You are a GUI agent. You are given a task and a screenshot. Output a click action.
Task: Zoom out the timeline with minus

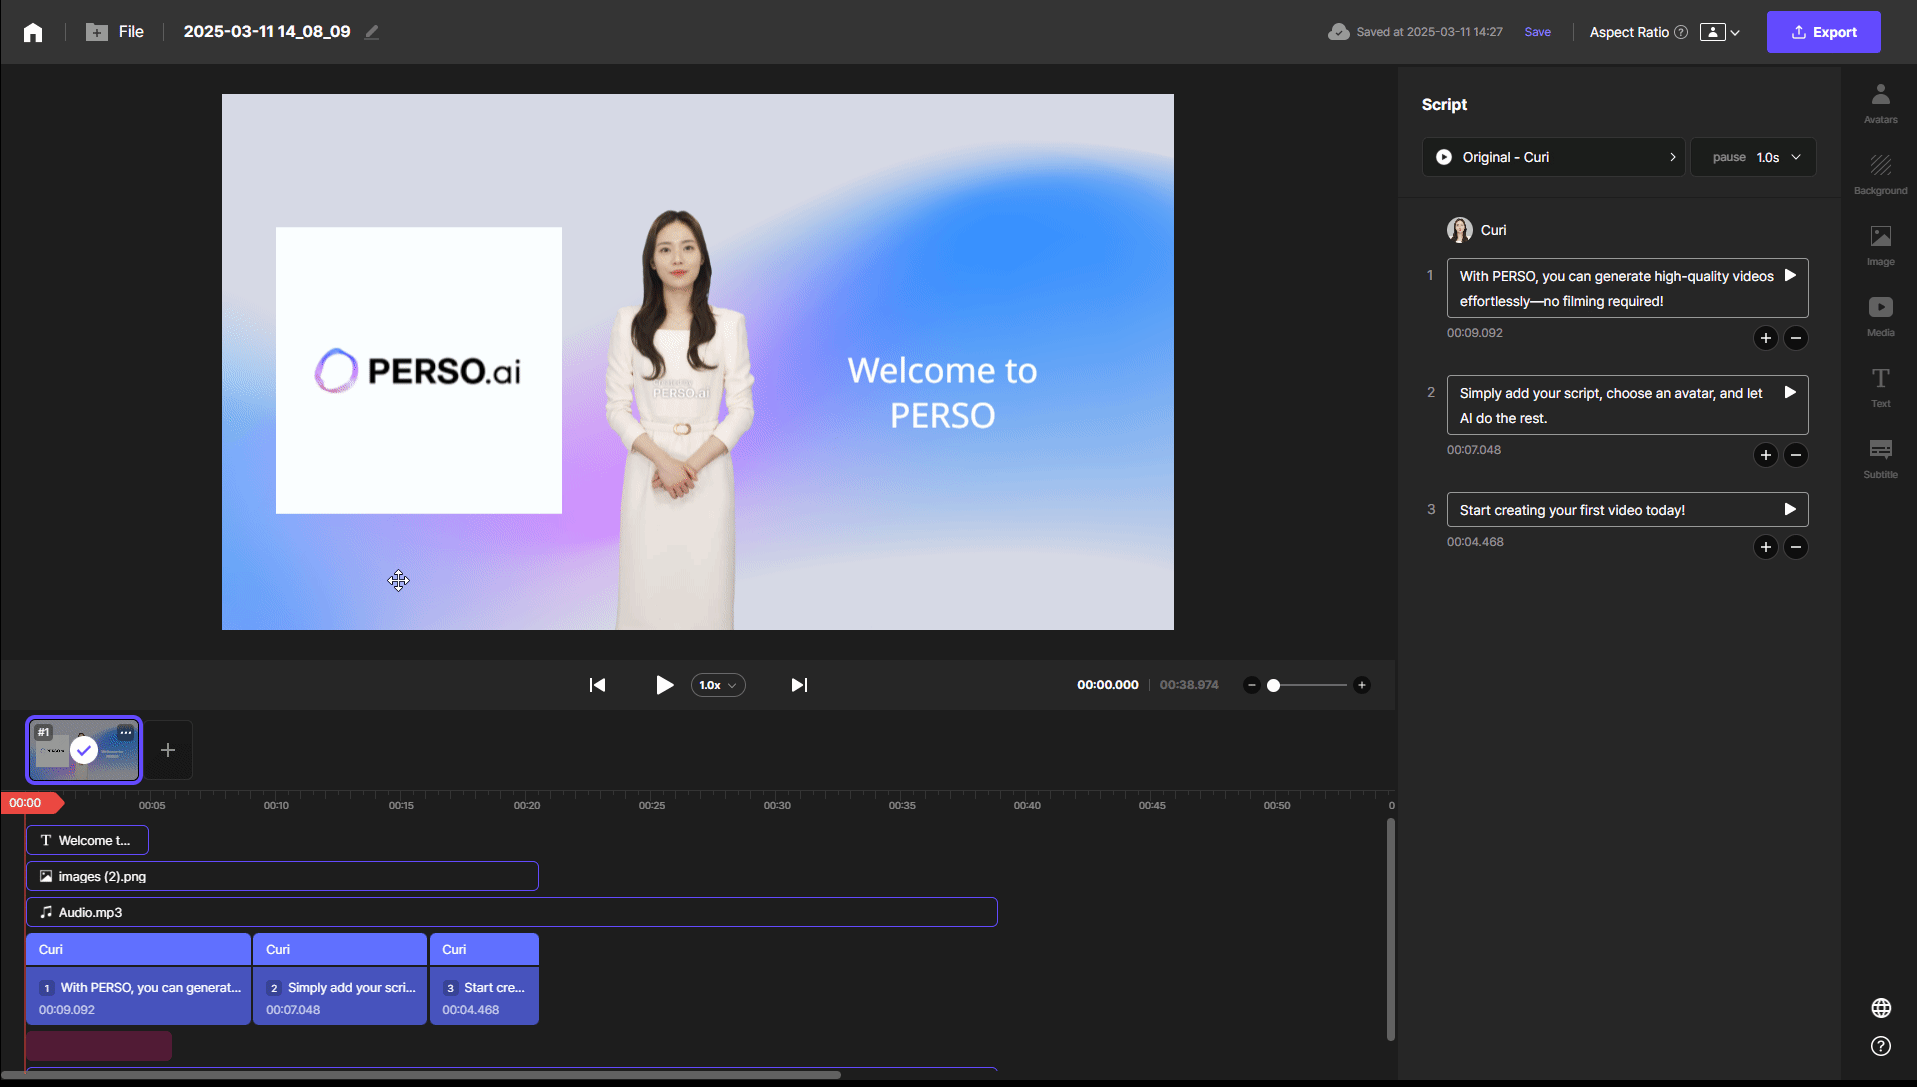coord(1251,685)
